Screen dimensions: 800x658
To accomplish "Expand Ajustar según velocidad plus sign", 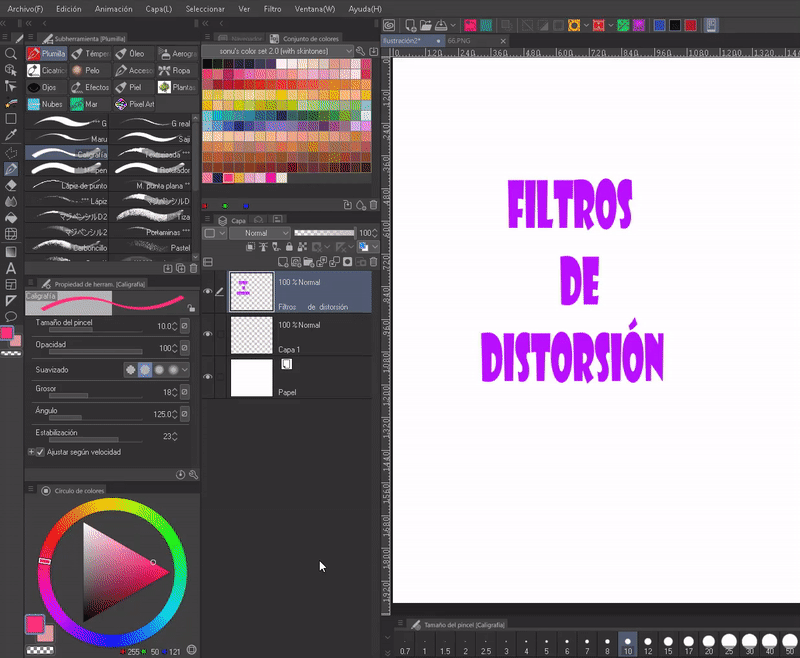I will click(x=32, y=452).
